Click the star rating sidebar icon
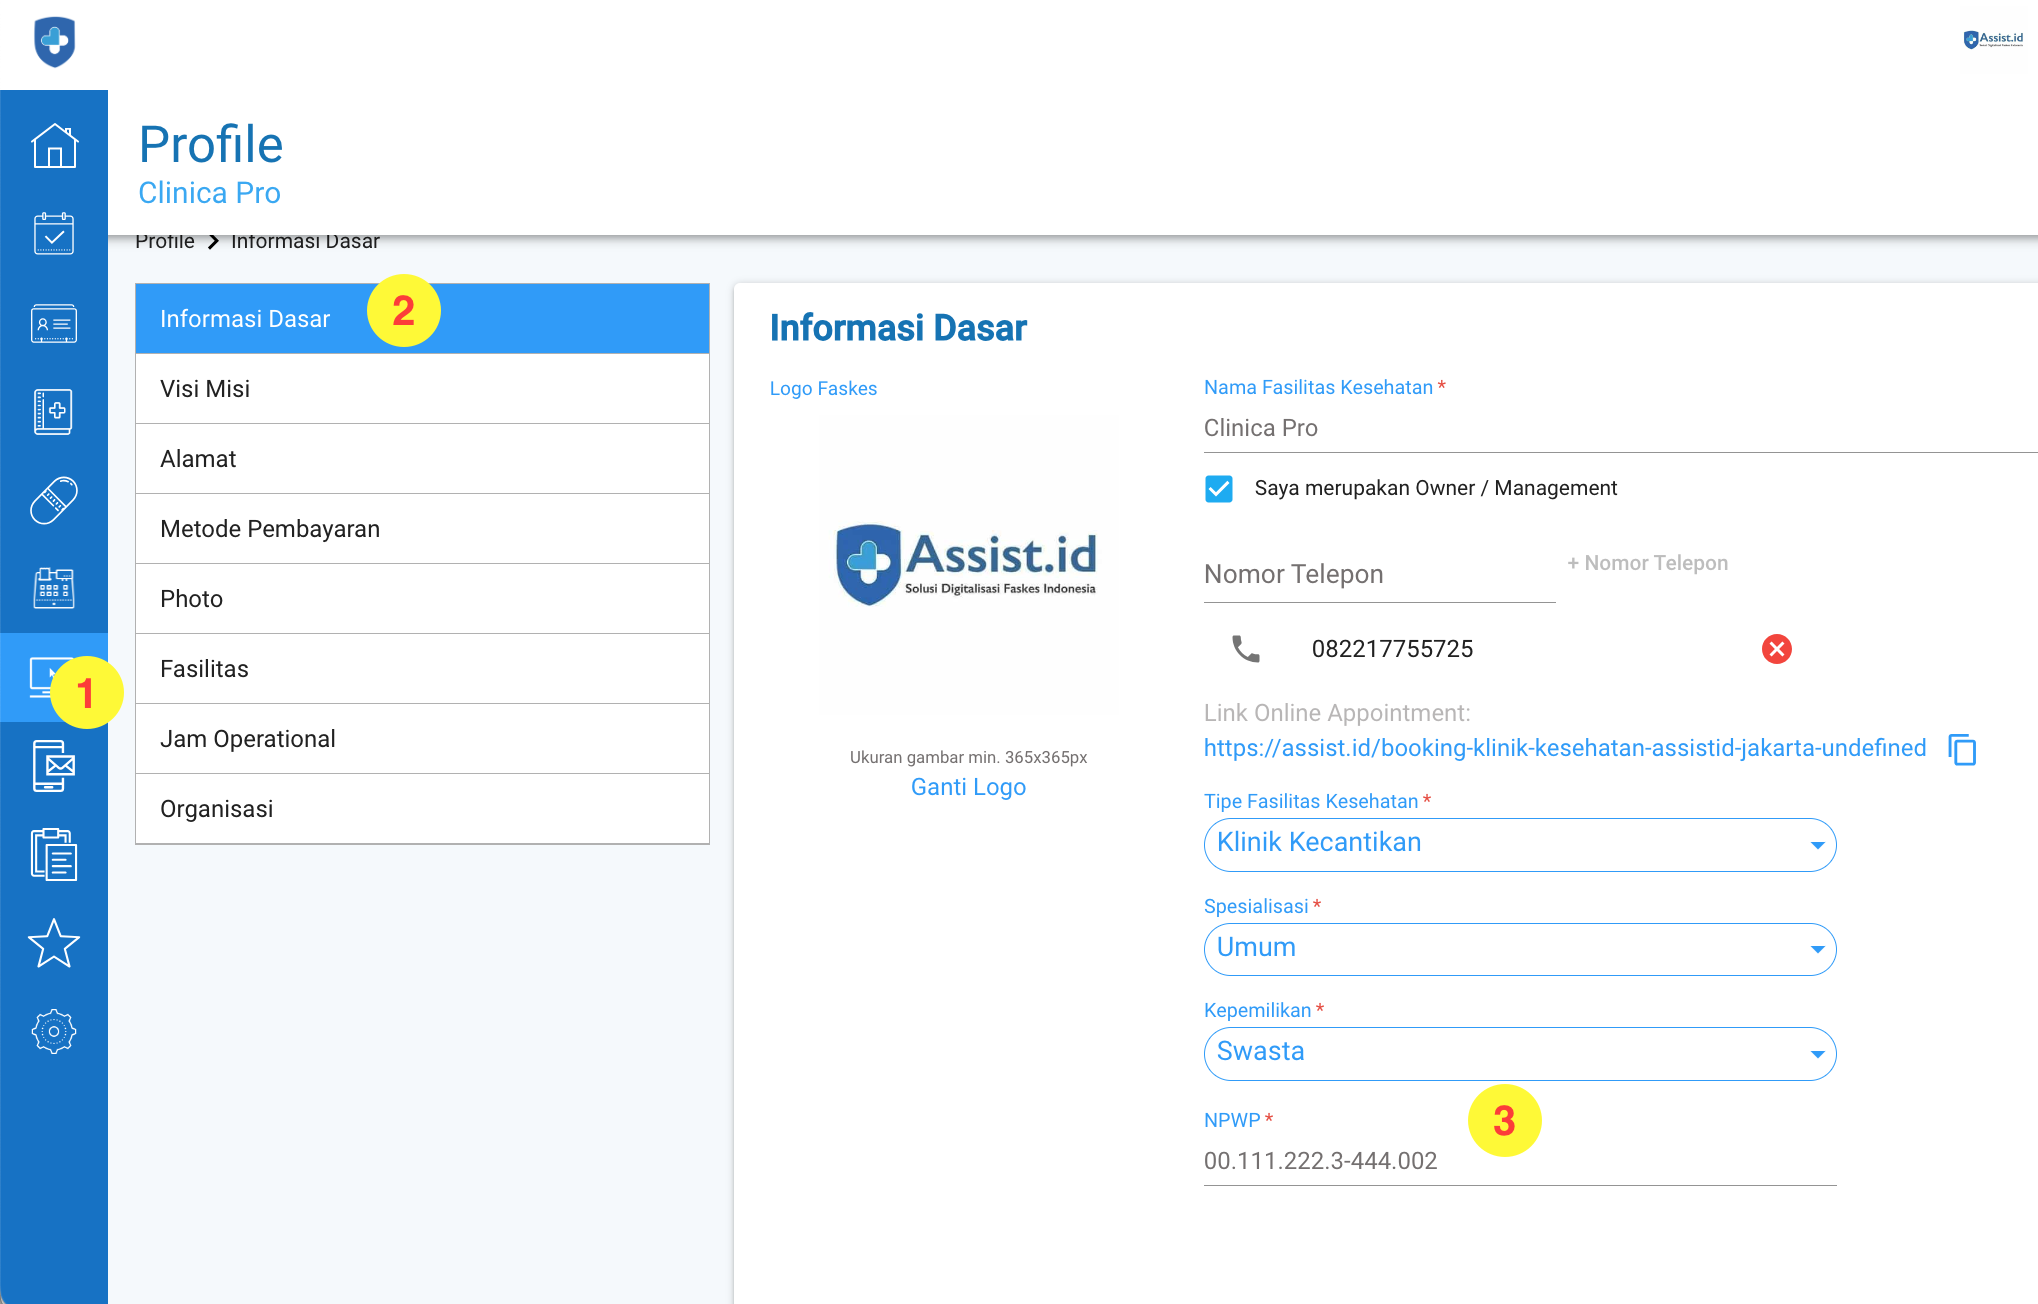Viewport: 2038px width, 1304px height. 54,943
